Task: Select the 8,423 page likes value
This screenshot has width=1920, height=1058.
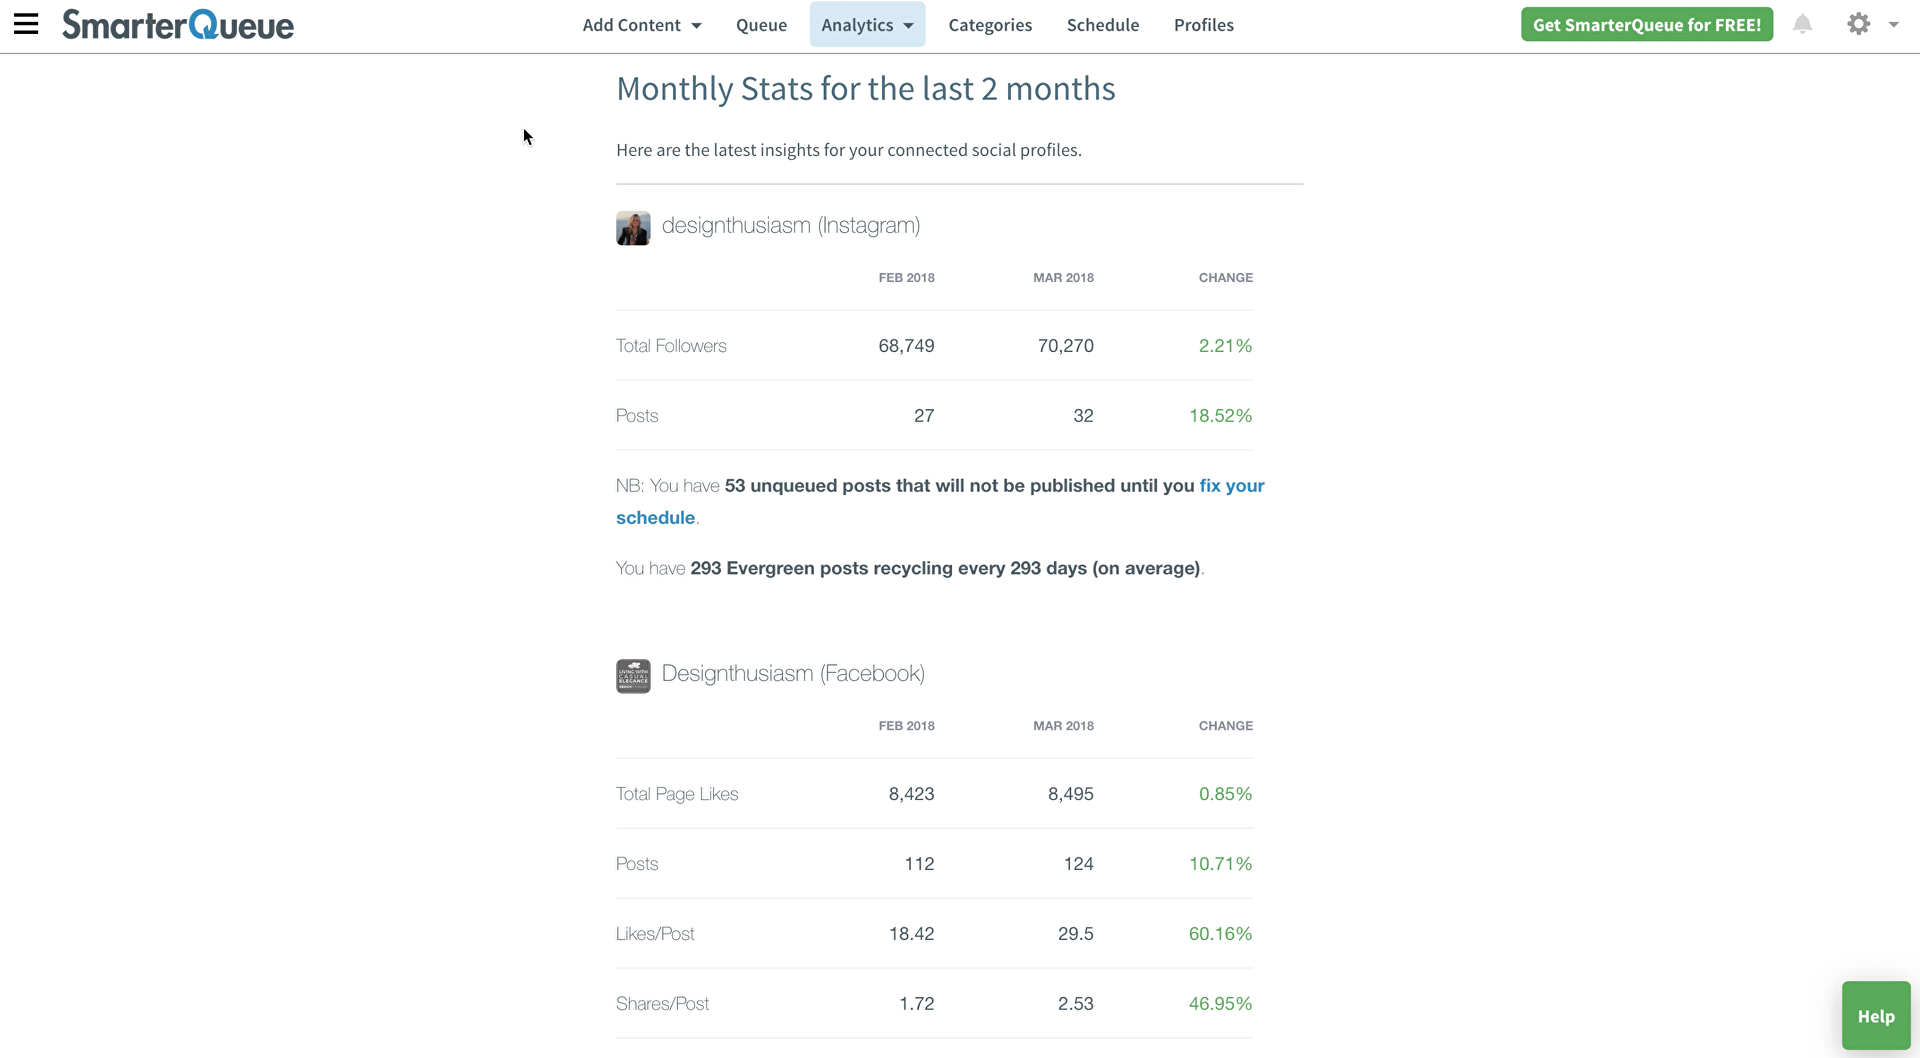Action: point(911,794)
